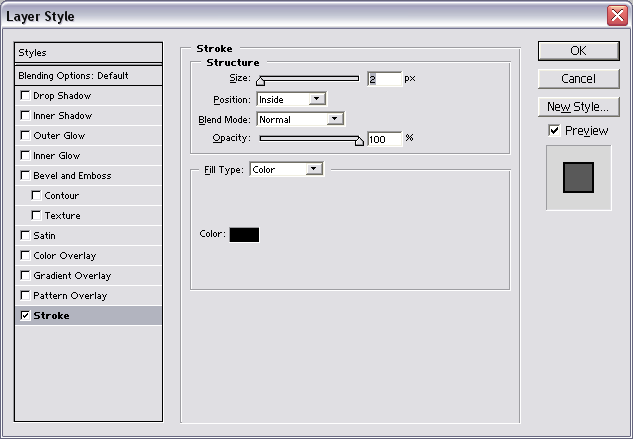Click the style preview thumbnail
633x439 pixels.
pos(579,178)
